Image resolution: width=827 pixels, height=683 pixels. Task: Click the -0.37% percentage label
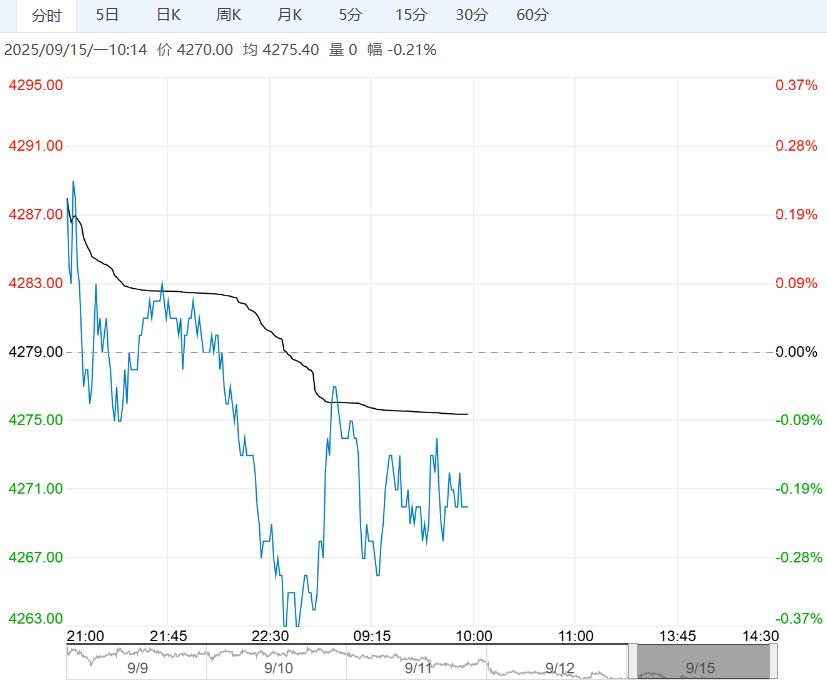[799, 618]
